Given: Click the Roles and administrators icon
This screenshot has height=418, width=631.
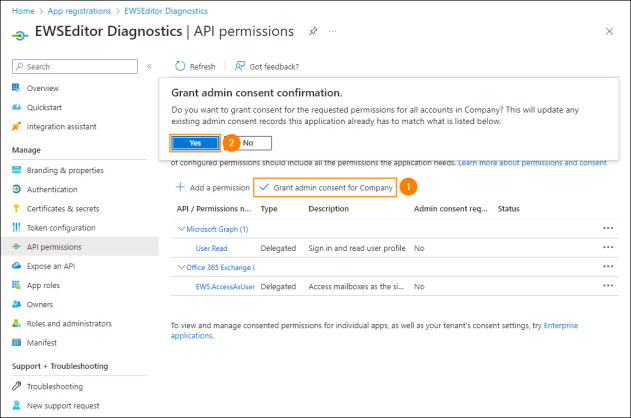Looking at the screenshot, I should pyautogui.click(x=16, y=323).
